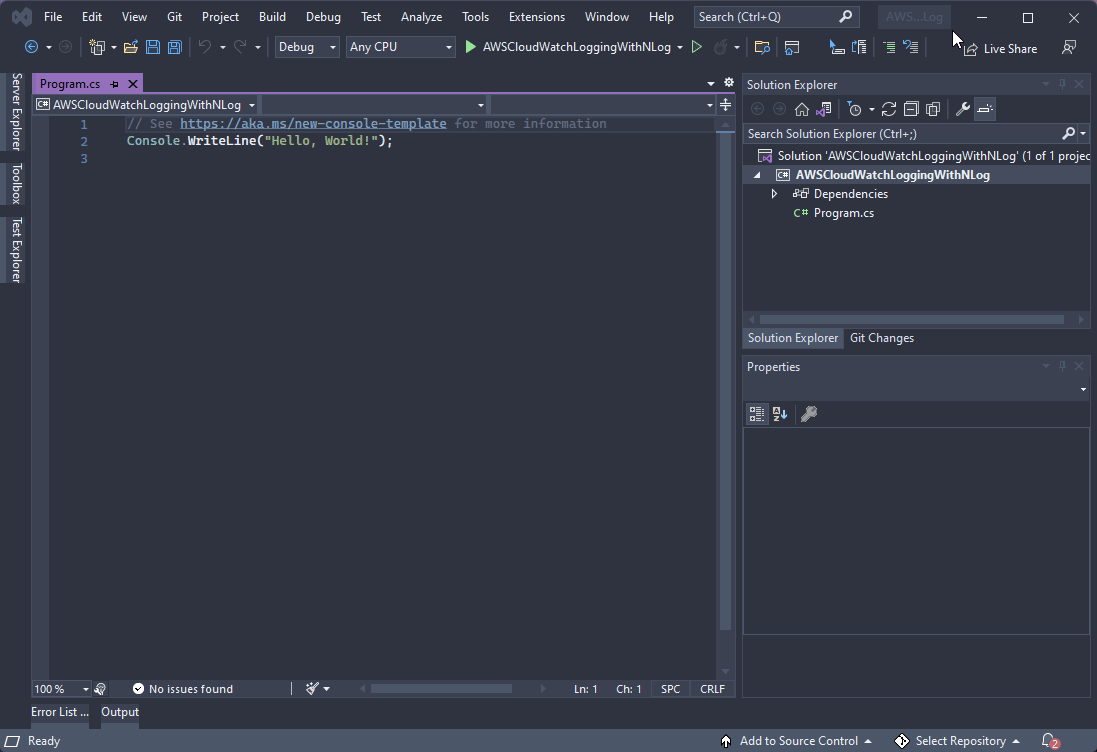Screen dimensions: 1097x752
Task: Click No issues found indicator
Action: pyautogui.click(x=183, y=689)
